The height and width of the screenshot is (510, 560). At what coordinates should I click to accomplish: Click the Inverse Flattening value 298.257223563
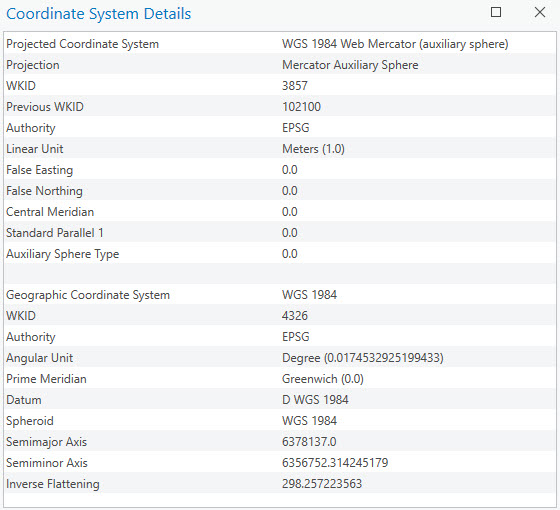322,484
